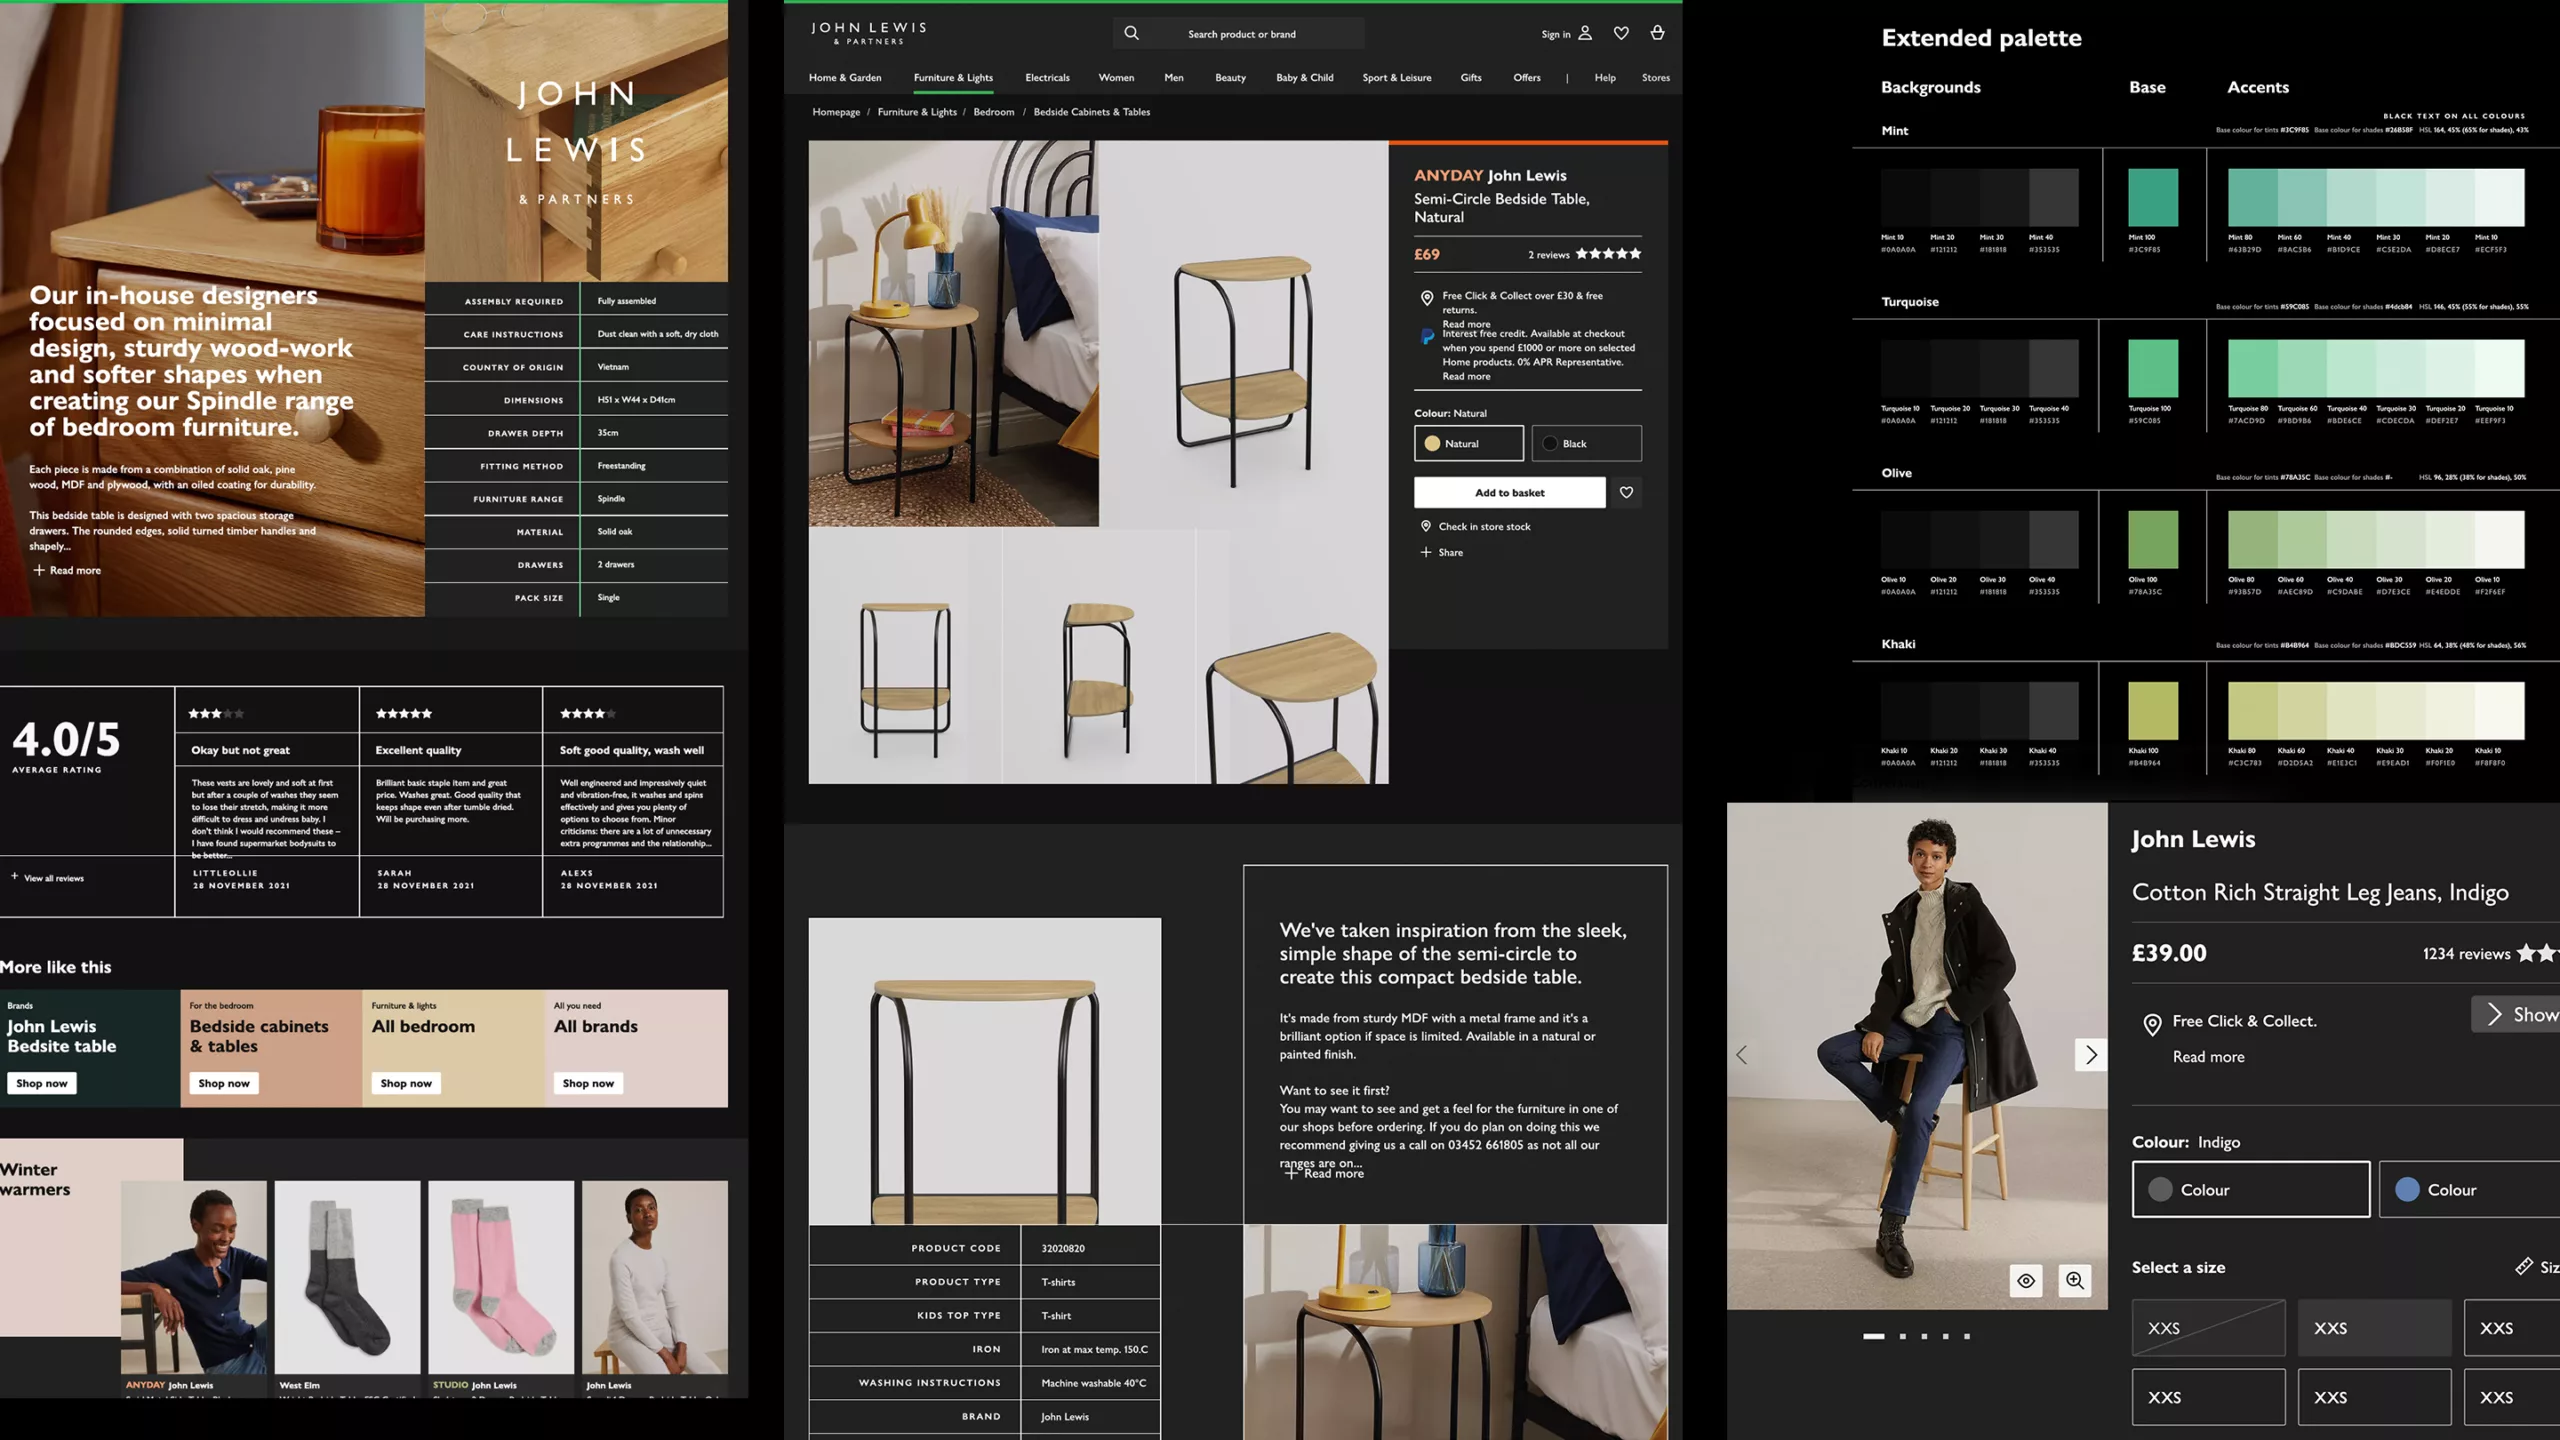Click the Add to basket button
The height and width of the screenshot is (1440, 2560).
1509,492
